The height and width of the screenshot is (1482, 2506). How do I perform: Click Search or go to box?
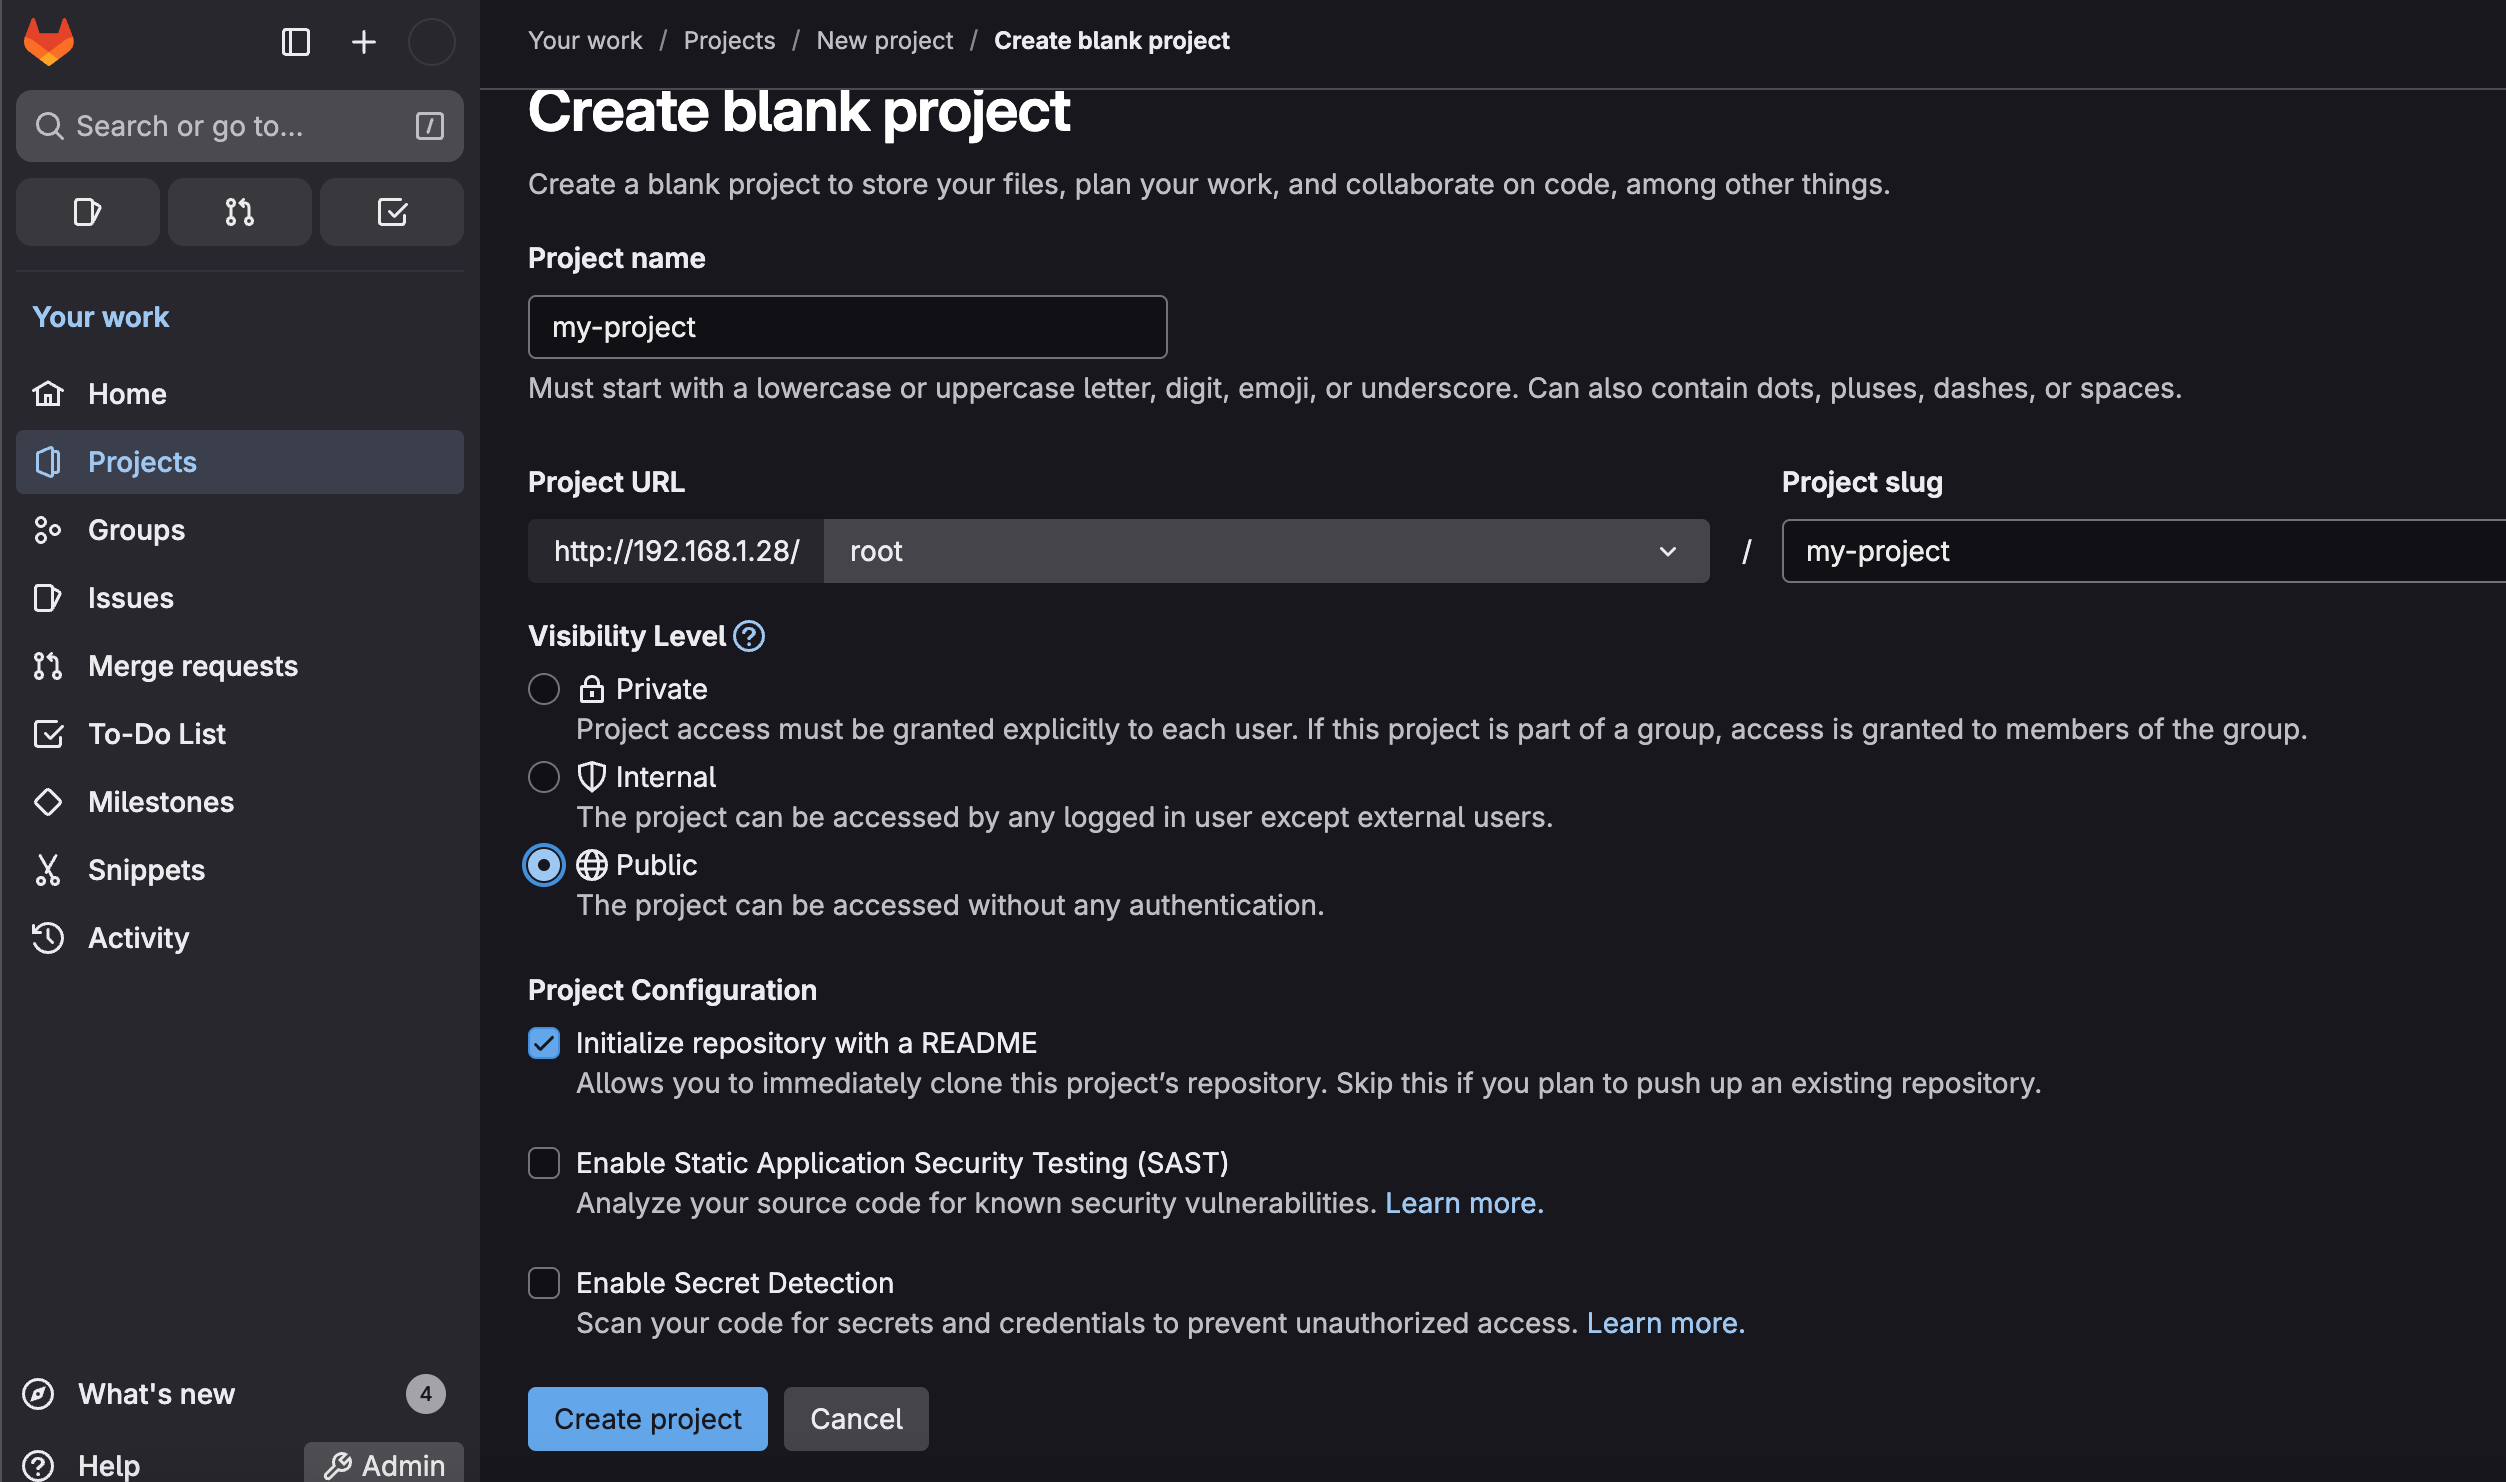pyautogui.click(x=239, y=126)
